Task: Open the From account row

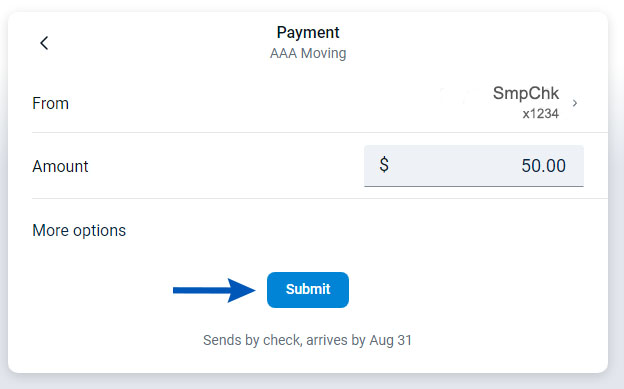Action: tap(320, 104)
